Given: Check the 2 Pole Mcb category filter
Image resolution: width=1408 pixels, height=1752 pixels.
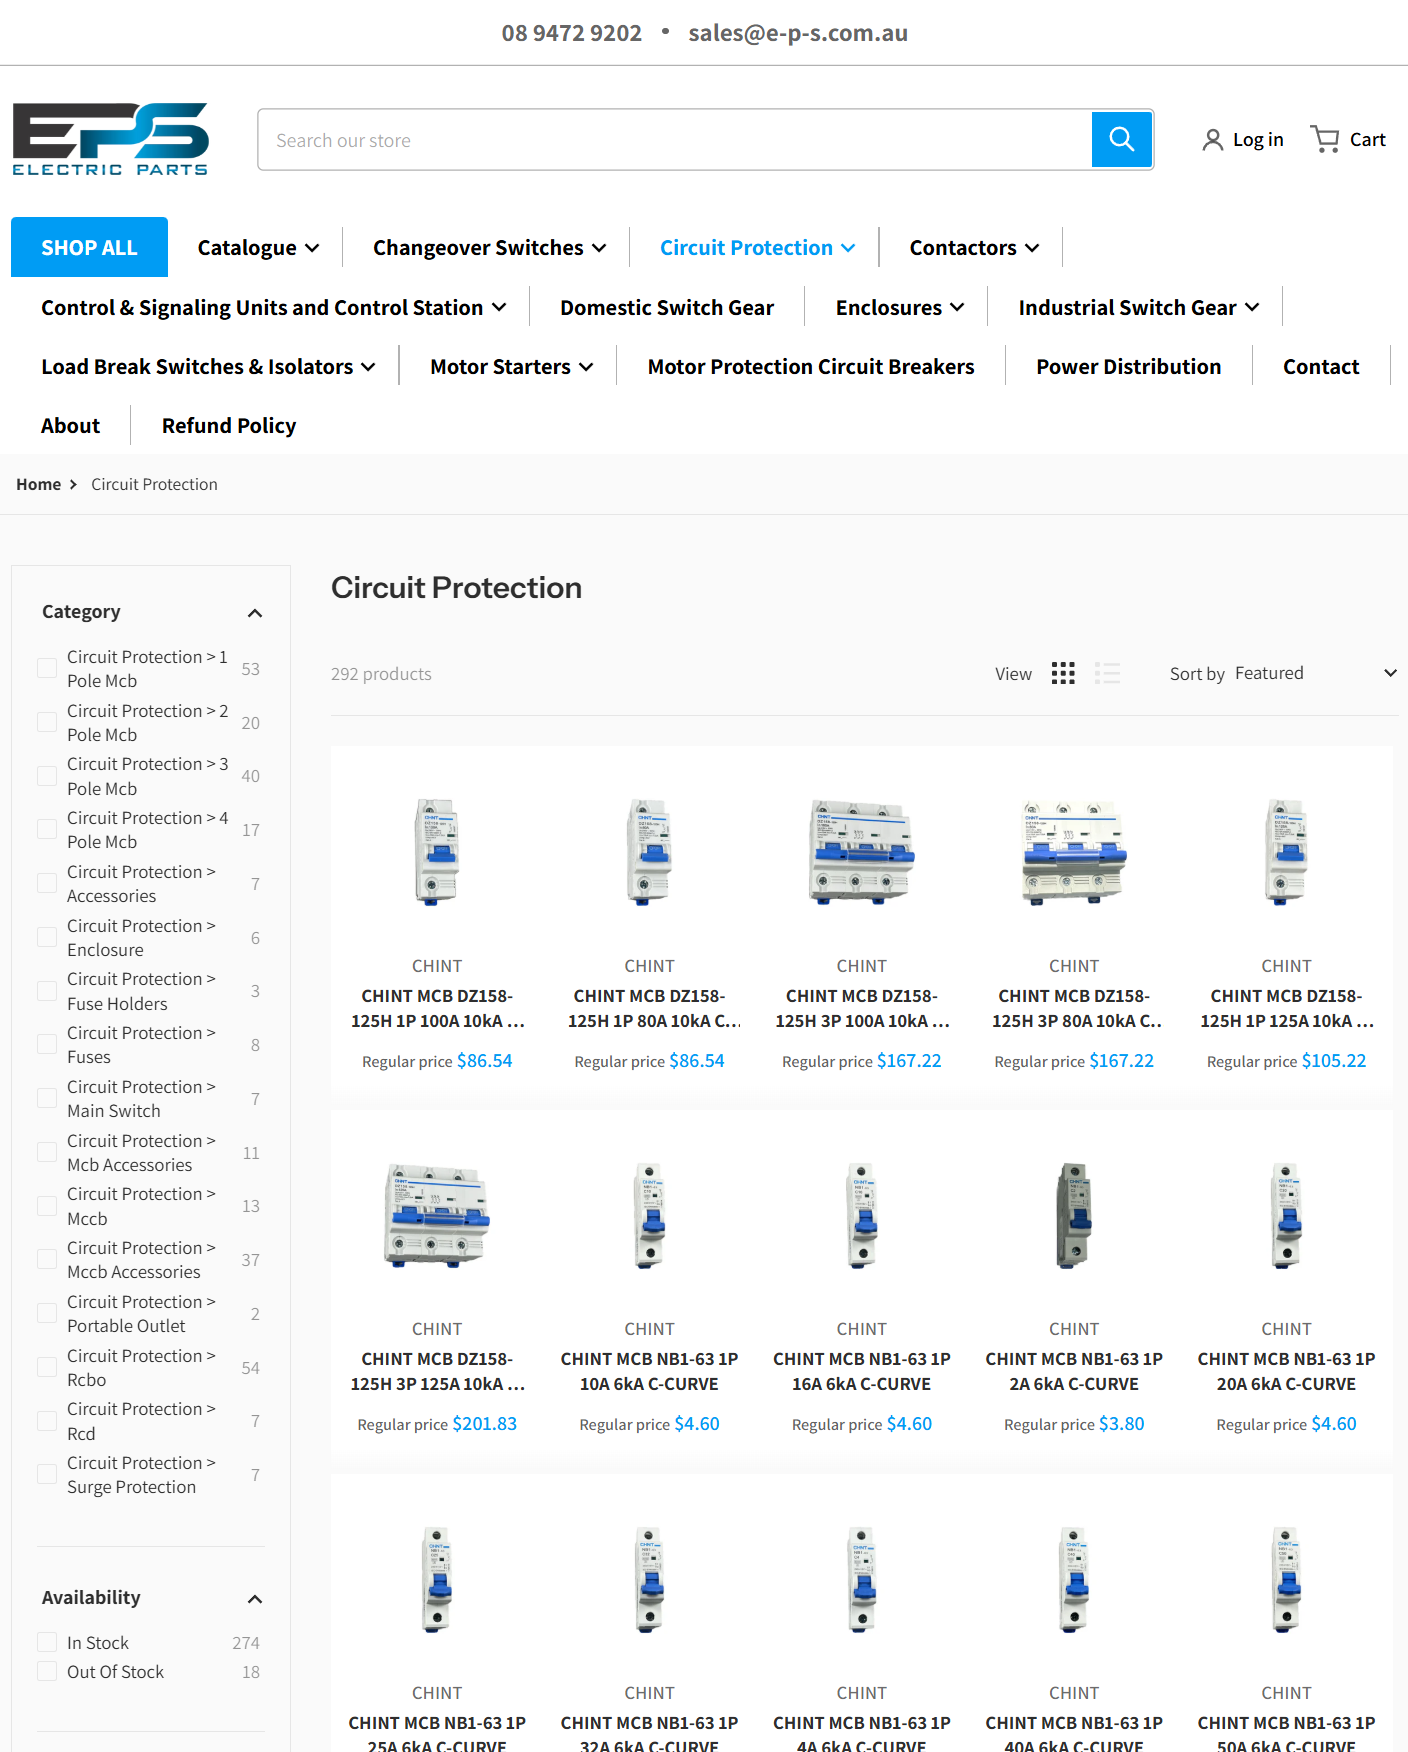Looking at the screenshot, I should [47, 722].
